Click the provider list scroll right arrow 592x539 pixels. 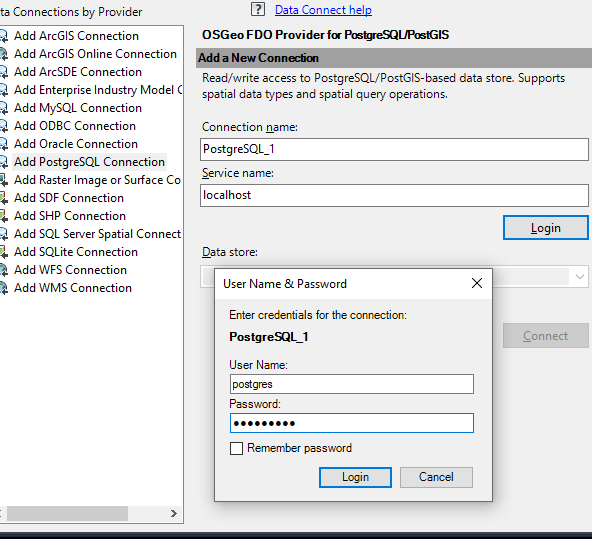174,513
